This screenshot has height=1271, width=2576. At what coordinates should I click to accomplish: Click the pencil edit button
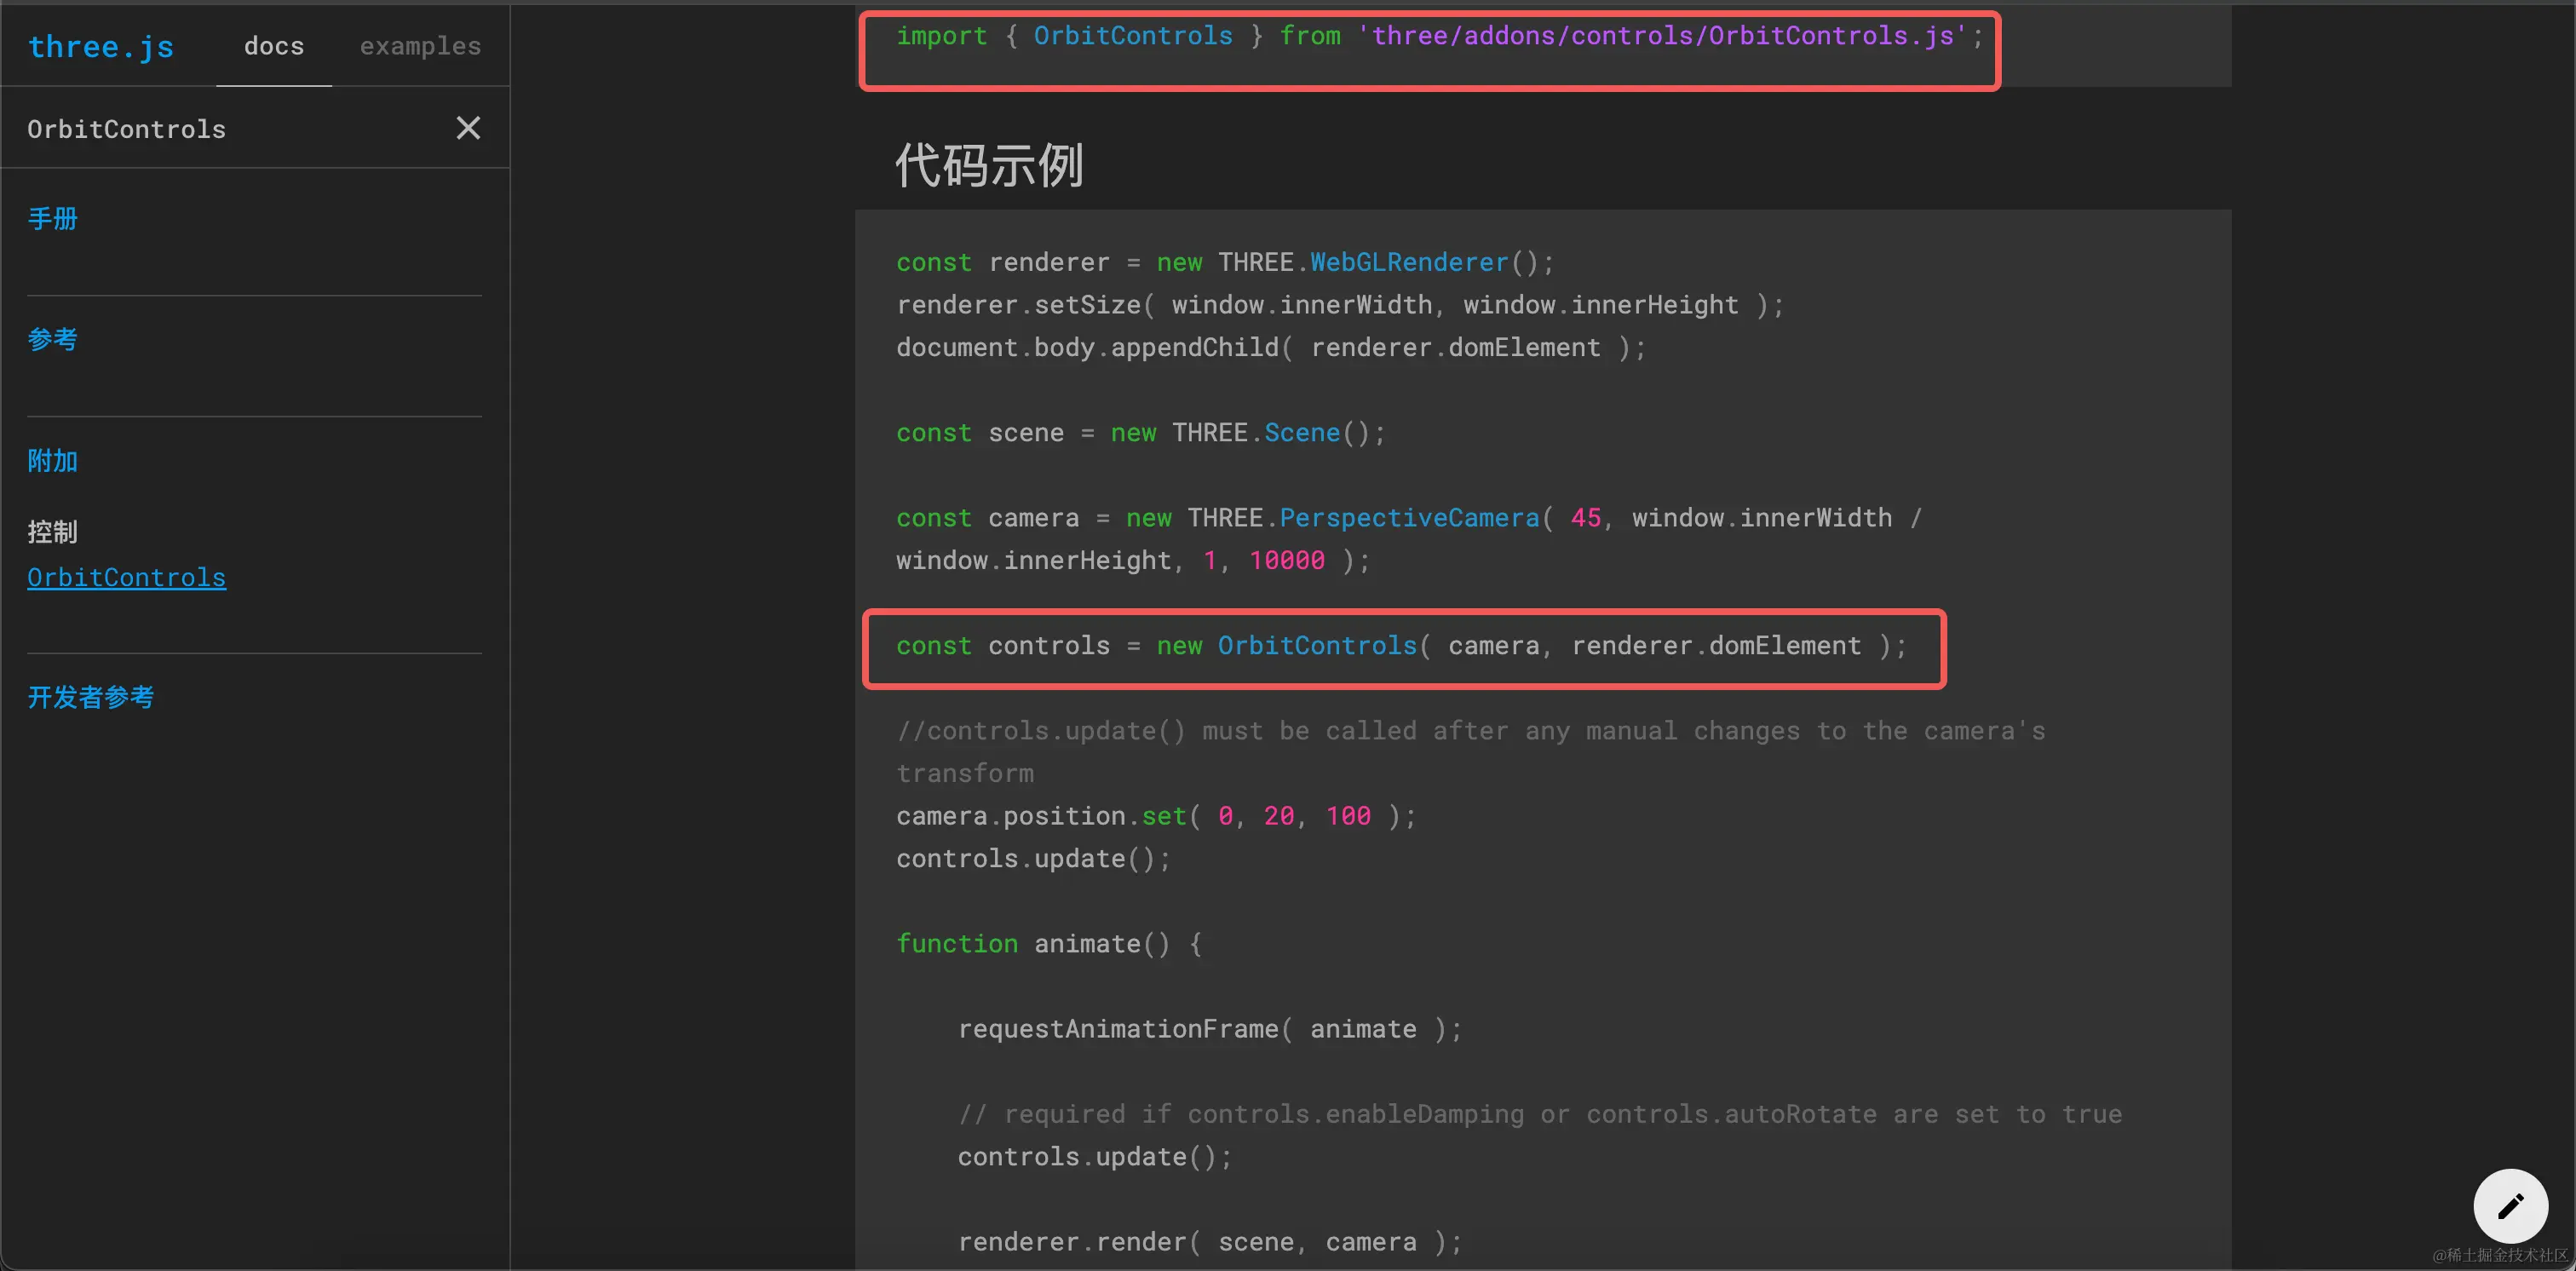point(2510,1206)
